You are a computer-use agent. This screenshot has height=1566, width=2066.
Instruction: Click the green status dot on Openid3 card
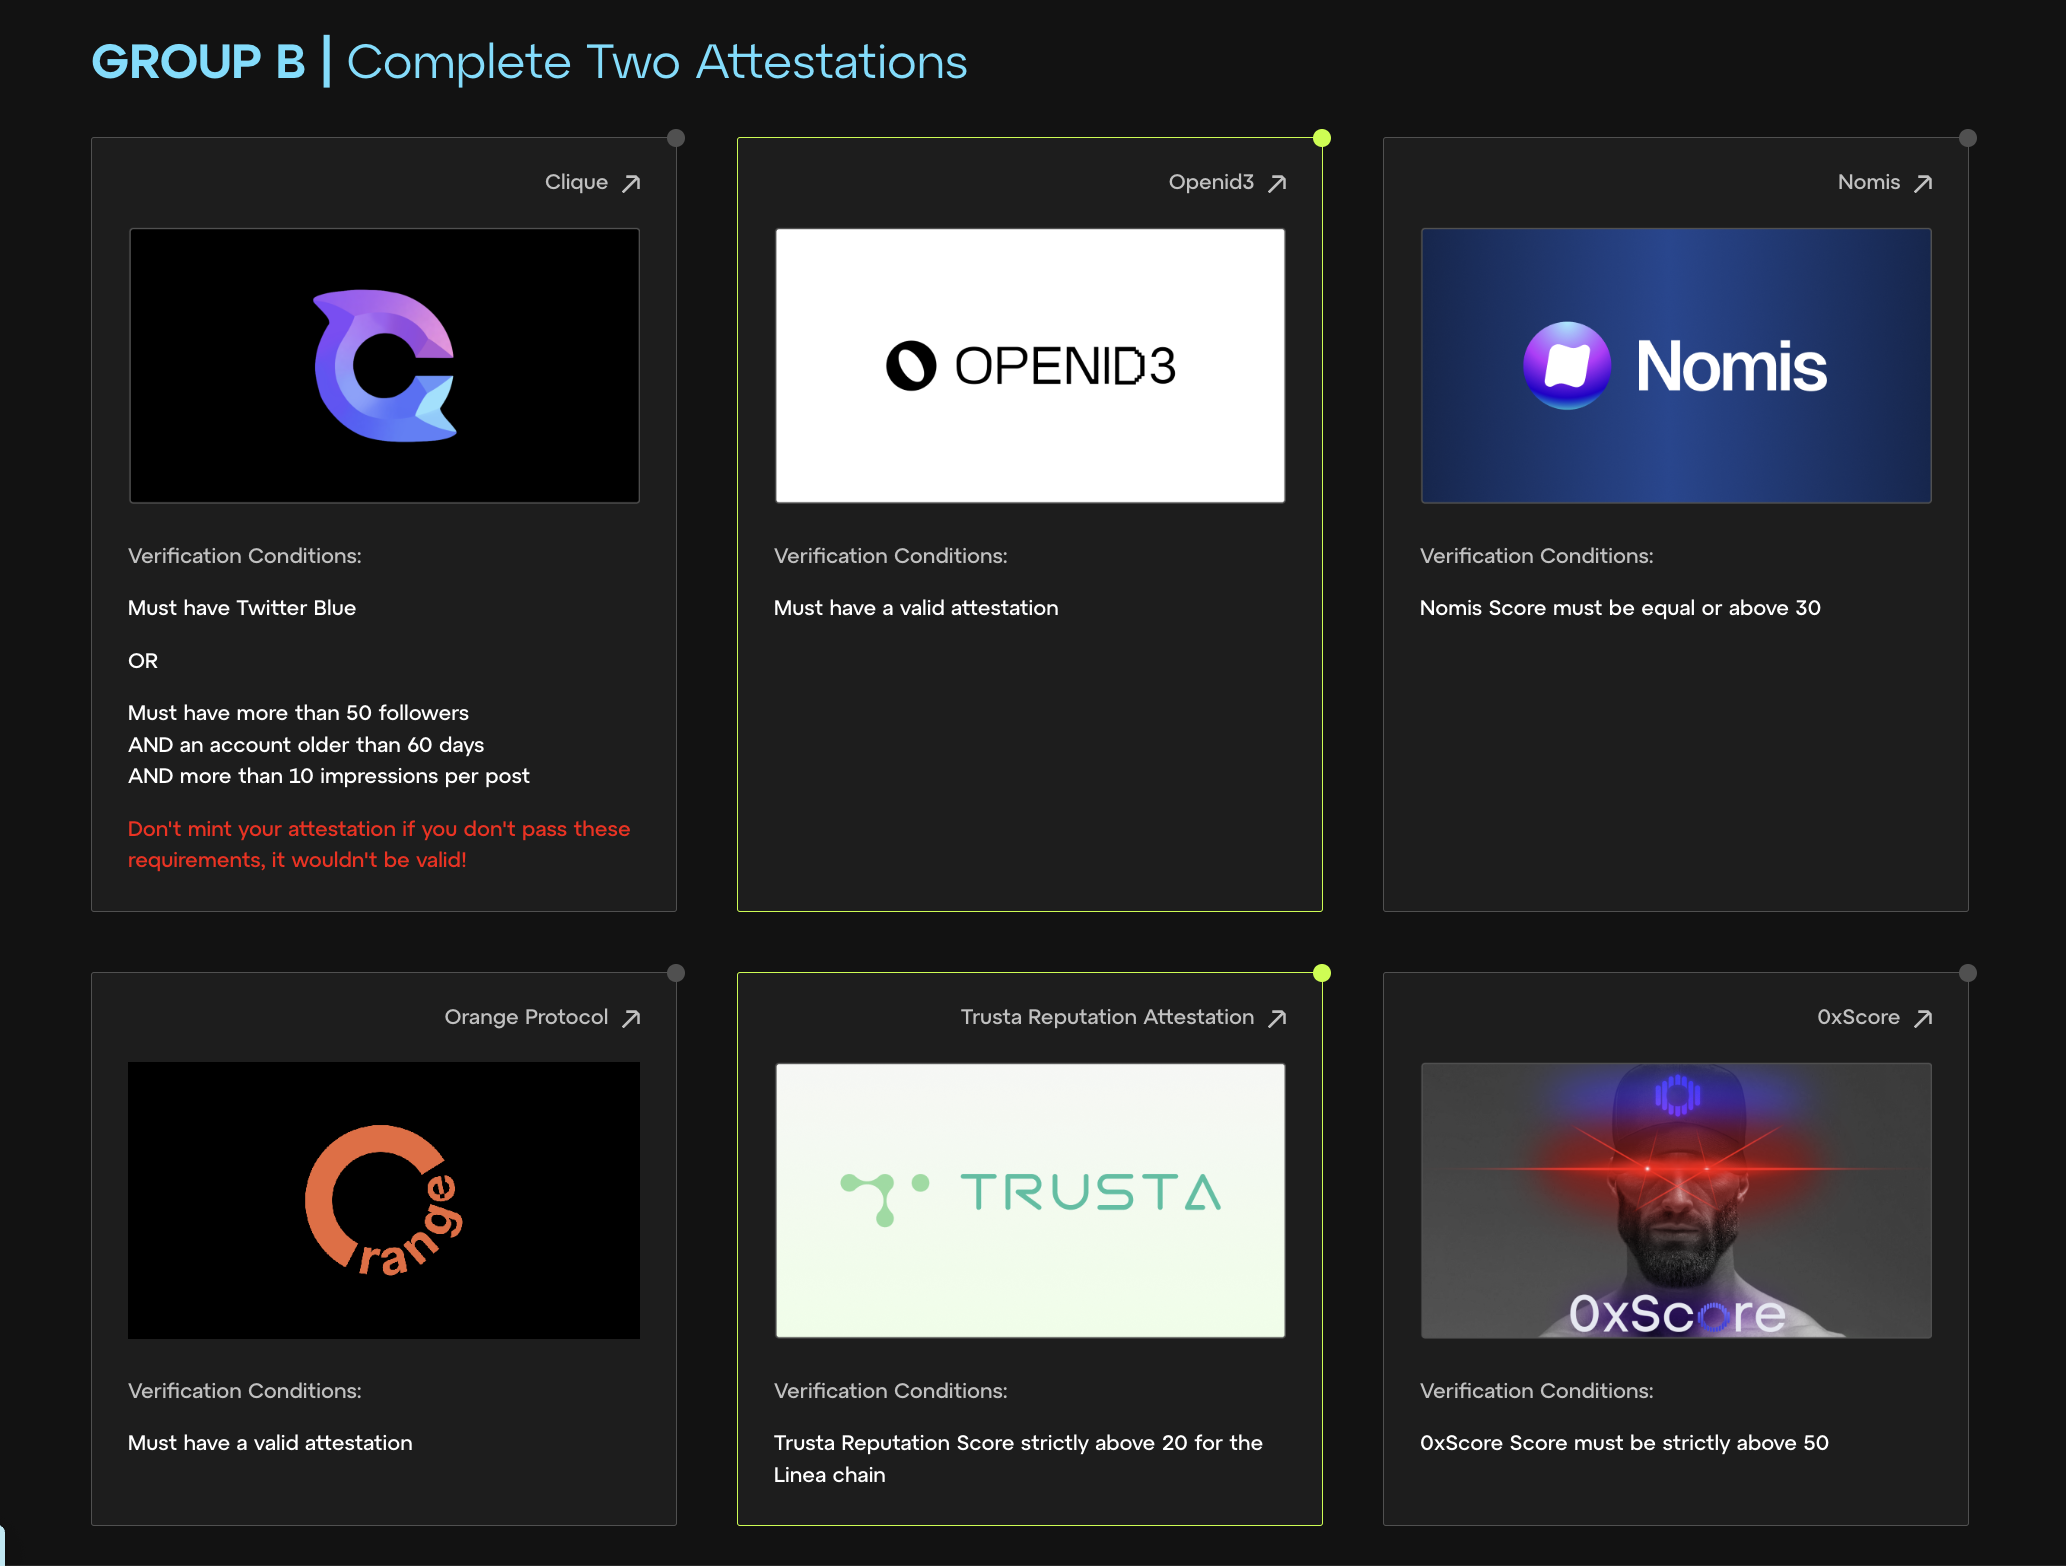[1322, 138]
